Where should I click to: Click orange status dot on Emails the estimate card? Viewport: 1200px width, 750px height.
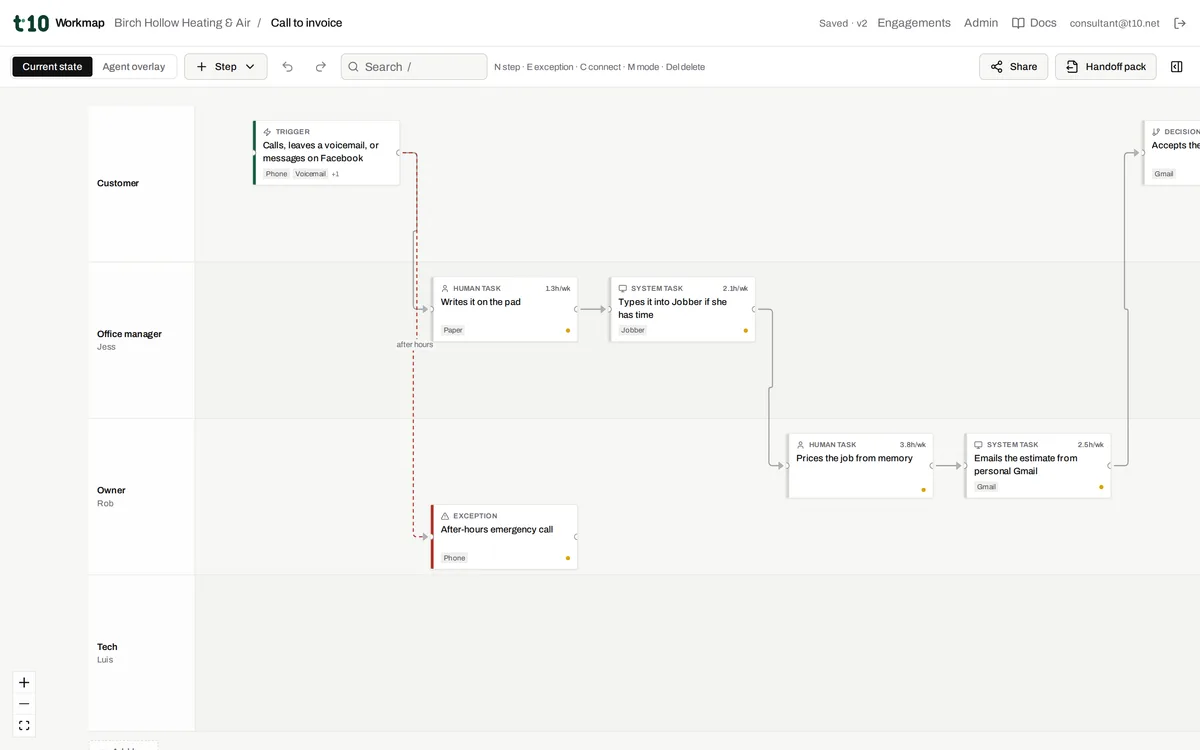(x=1101, y=487)
